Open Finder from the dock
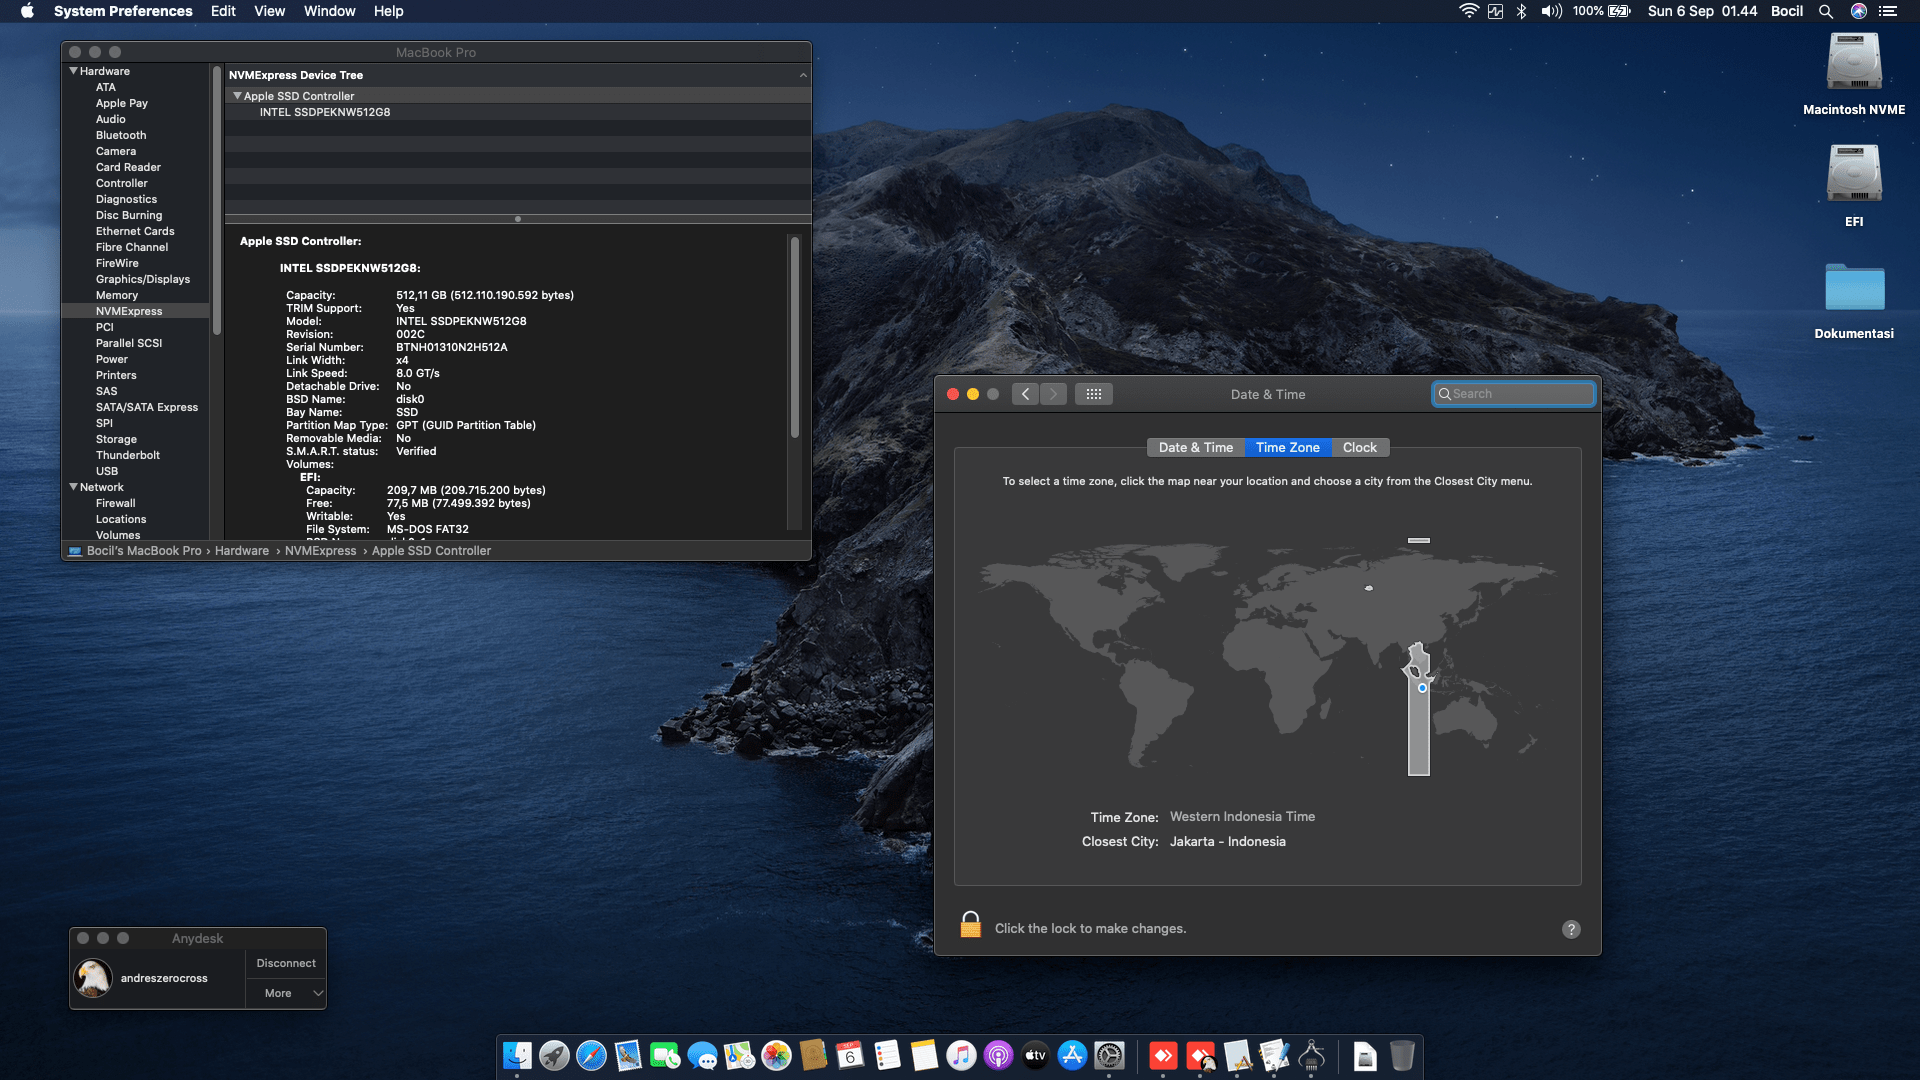Viewport: 1920px width, 1080px height. [x=517, y=1056]
